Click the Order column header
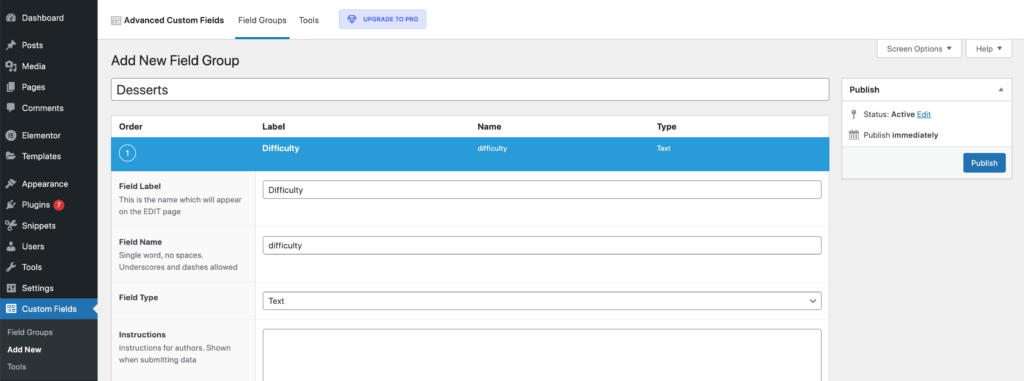Image resolution: width=1024 pixels, height=381 pixels. [x=131, y=126]
